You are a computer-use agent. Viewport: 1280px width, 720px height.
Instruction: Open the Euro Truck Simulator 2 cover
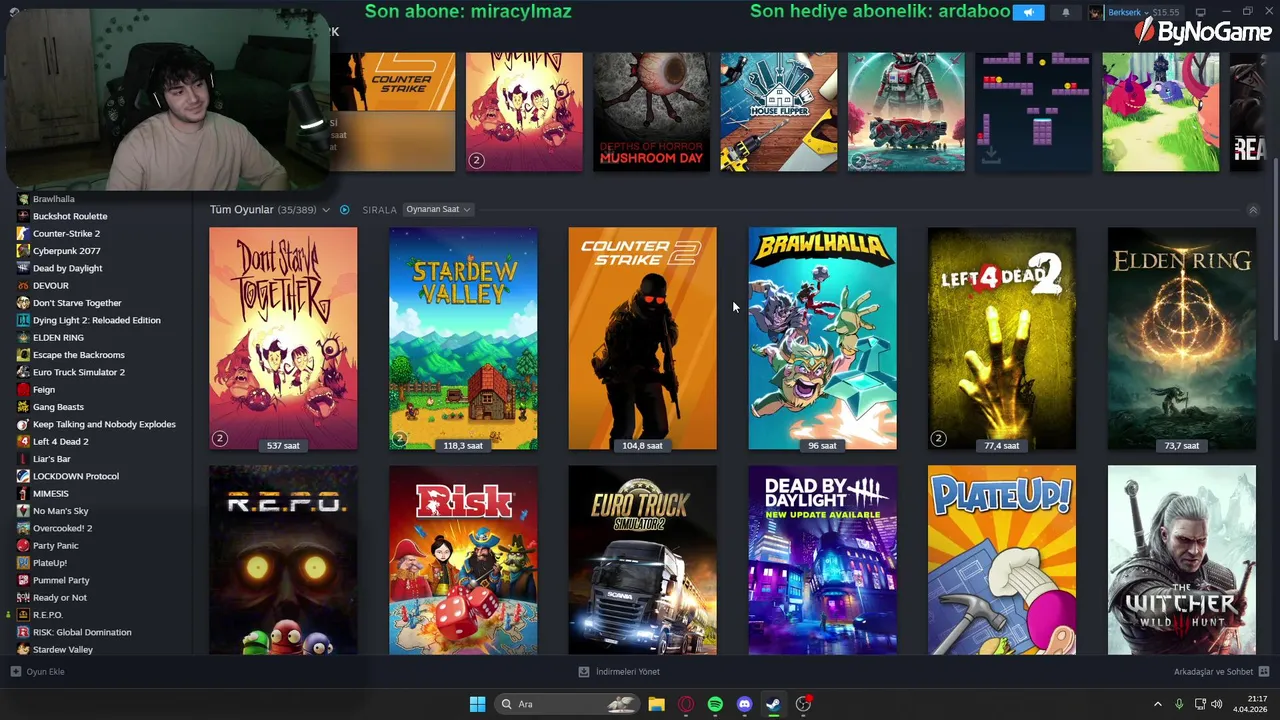coord(642,560)
